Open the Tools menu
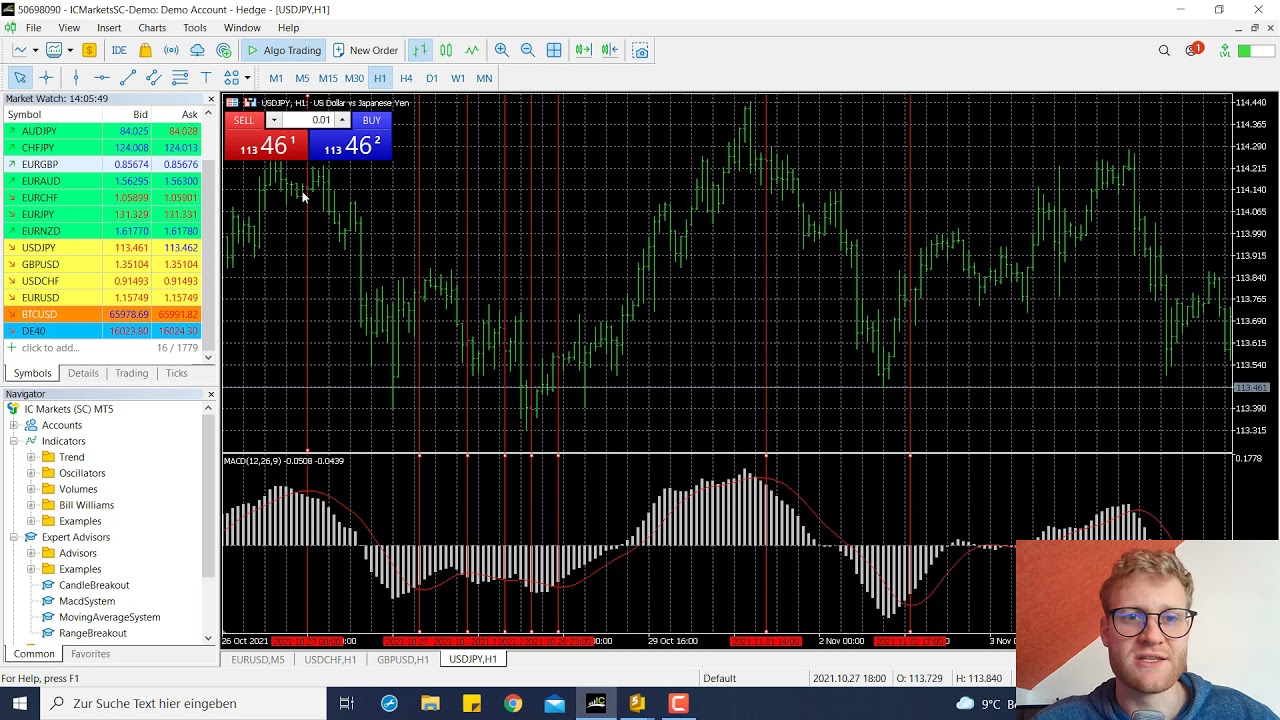The image size is (1280, 720). pyautogui.click(x=195, y=28)
